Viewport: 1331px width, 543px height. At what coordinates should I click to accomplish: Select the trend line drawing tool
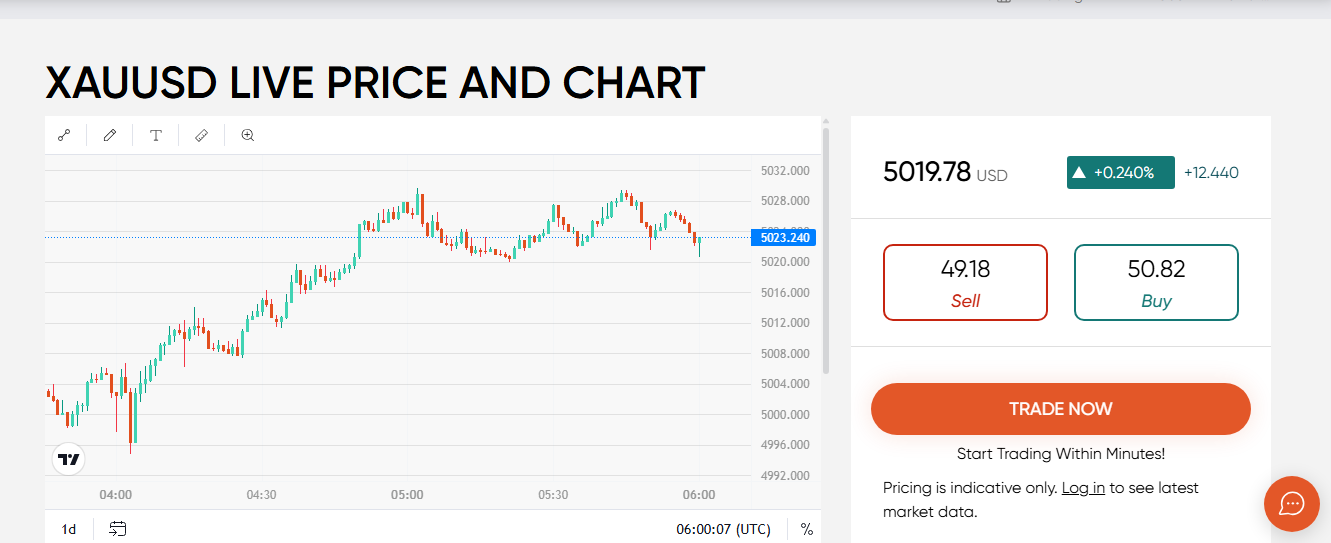point(64,135)
